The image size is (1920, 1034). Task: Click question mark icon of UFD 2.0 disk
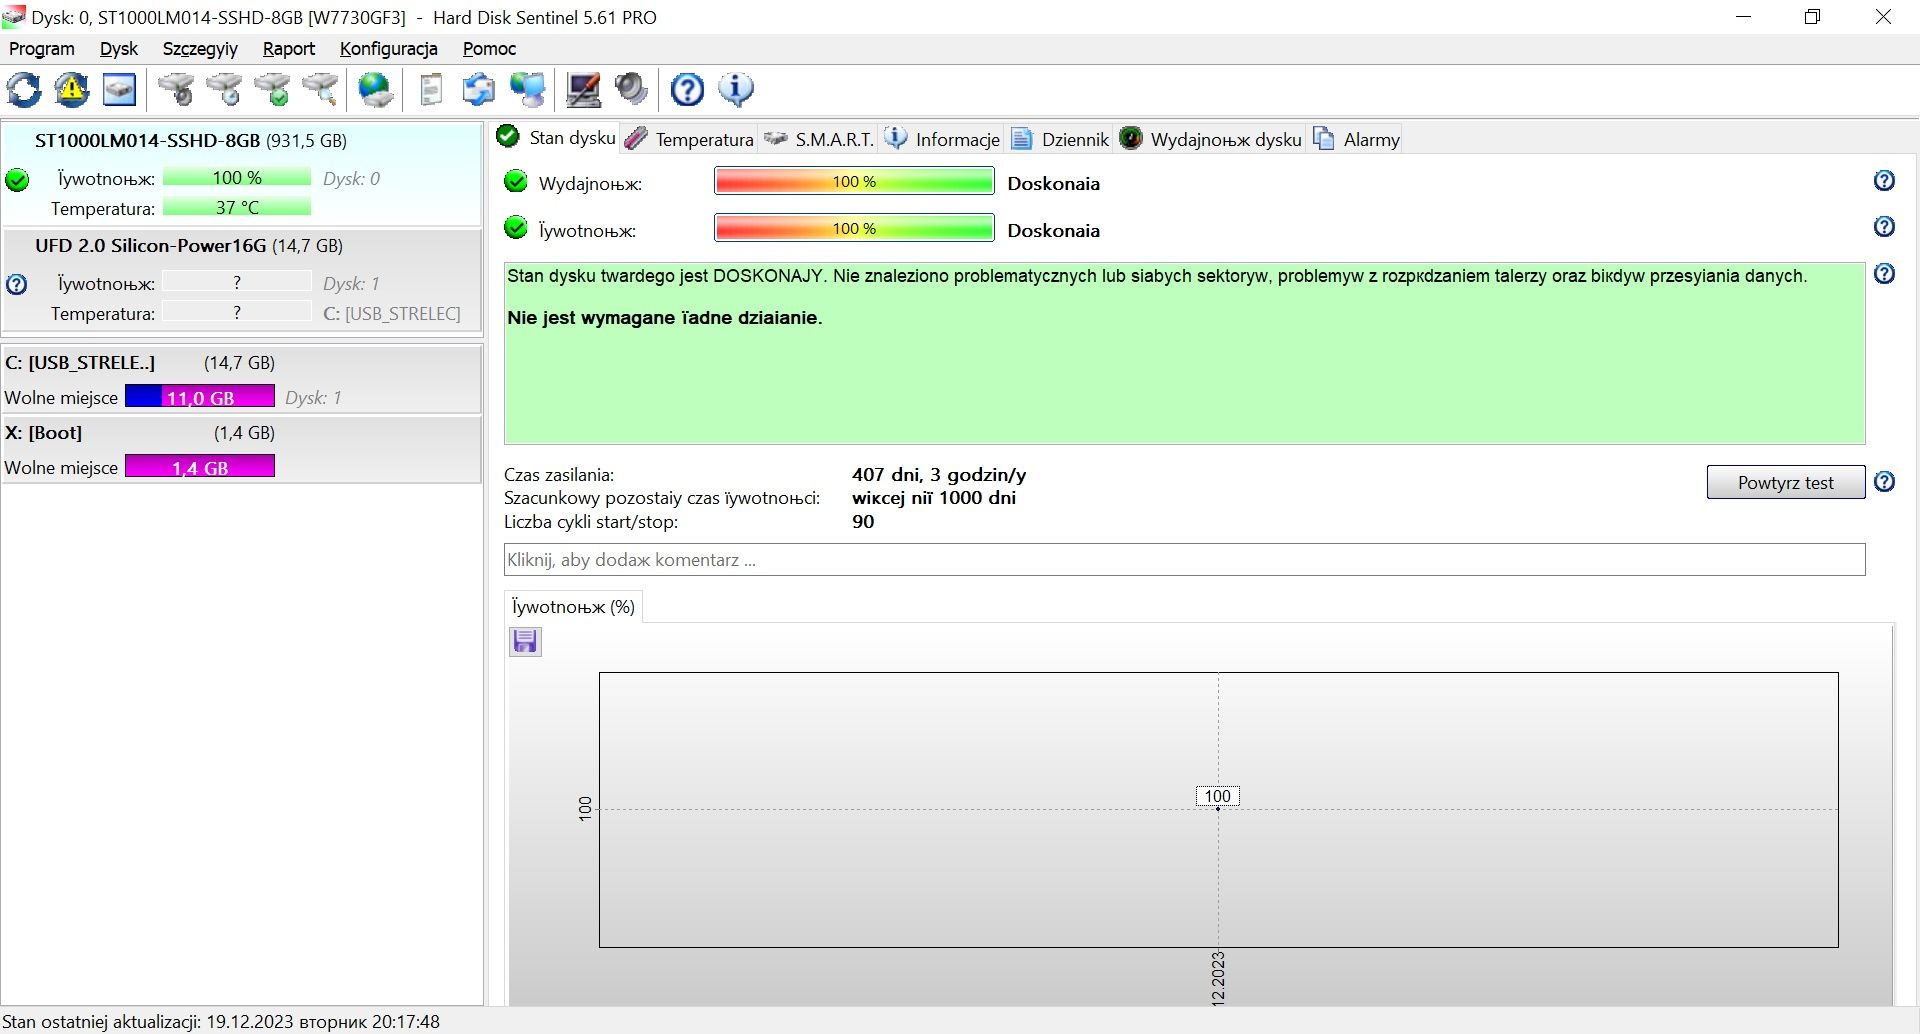pos(17,285)
